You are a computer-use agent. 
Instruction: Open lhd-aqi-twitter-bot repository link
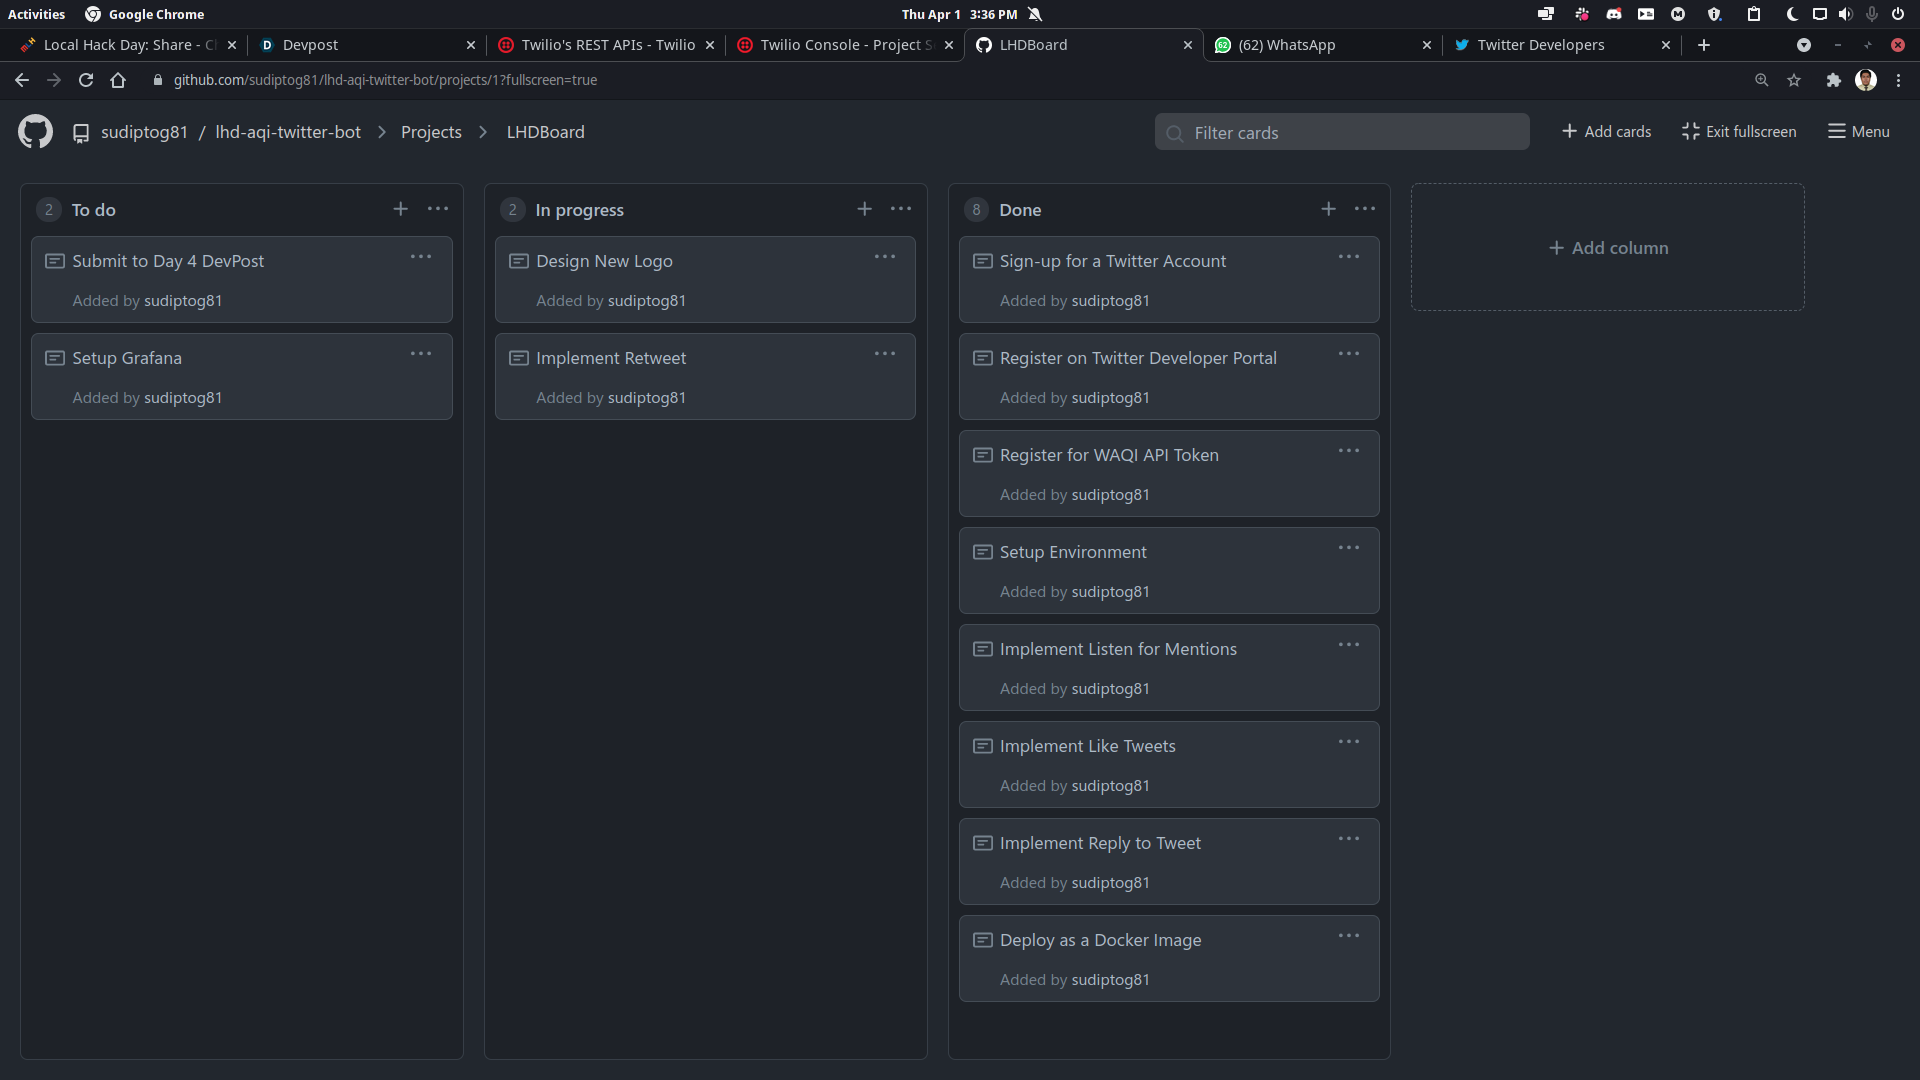(288, 132)
